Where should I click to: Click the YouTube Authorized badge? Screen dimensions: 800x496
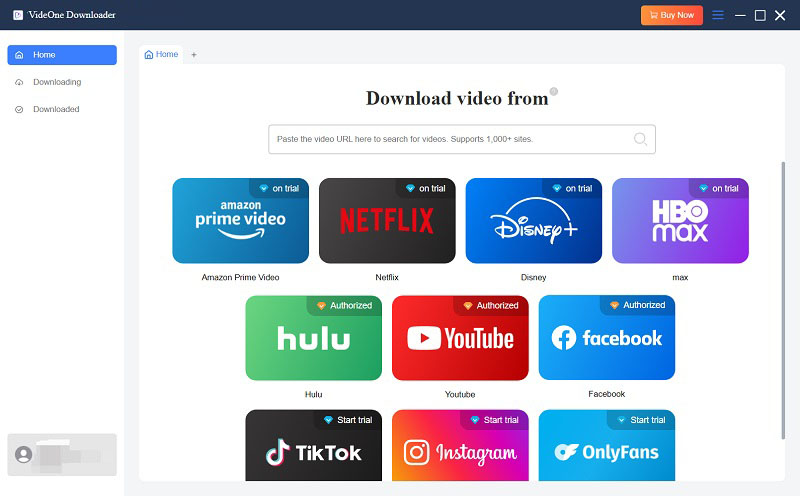490,305
